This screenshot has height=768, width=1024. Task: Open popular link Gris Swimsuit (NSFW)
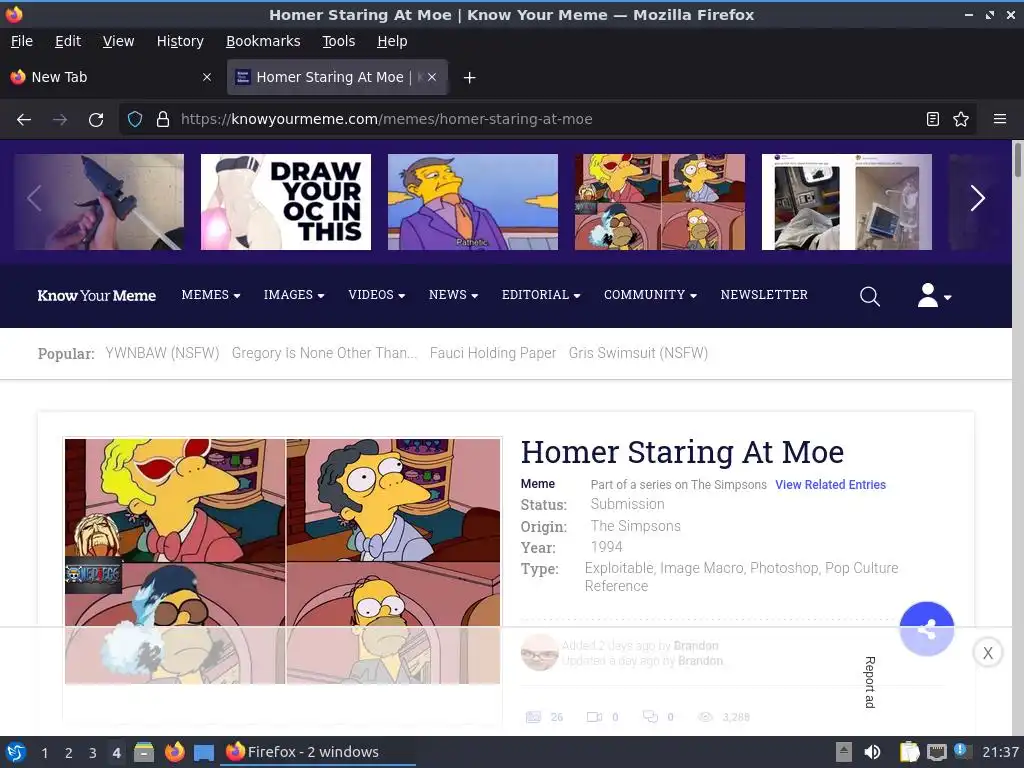pyautogui.click(x=638, y=353)
